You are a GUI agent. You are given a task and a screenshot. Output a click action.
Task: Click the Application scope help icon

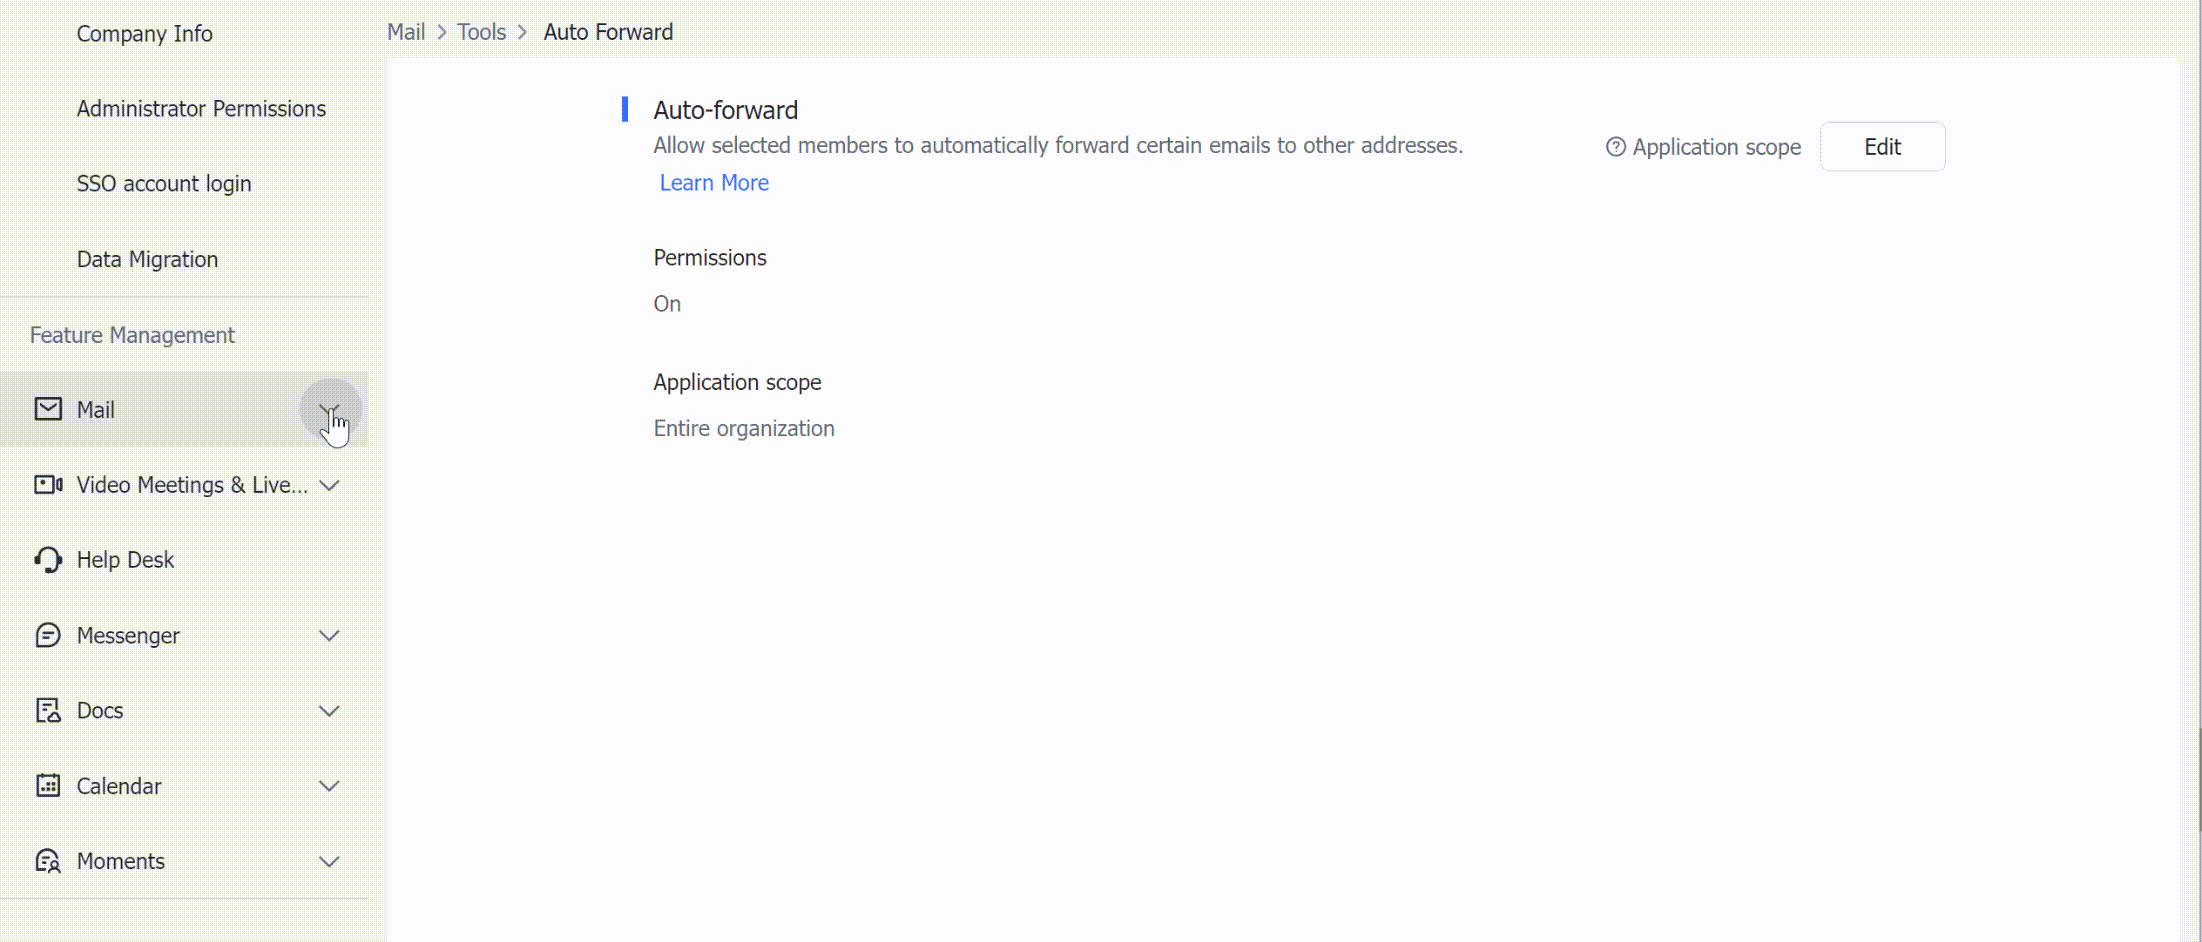[1615, 146]
